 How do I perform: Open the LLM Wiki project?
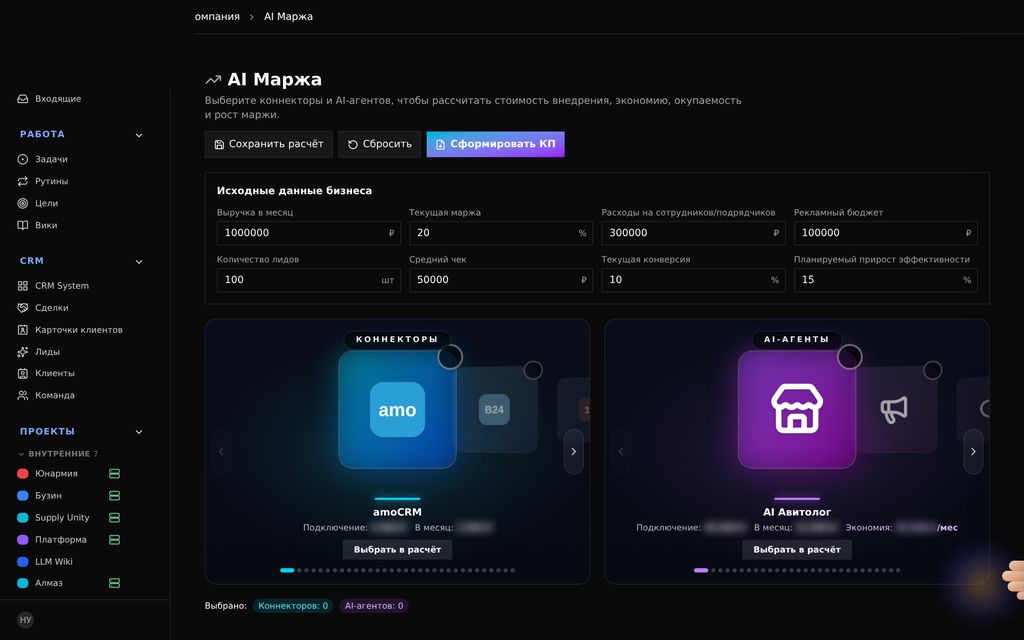[54, 562]
